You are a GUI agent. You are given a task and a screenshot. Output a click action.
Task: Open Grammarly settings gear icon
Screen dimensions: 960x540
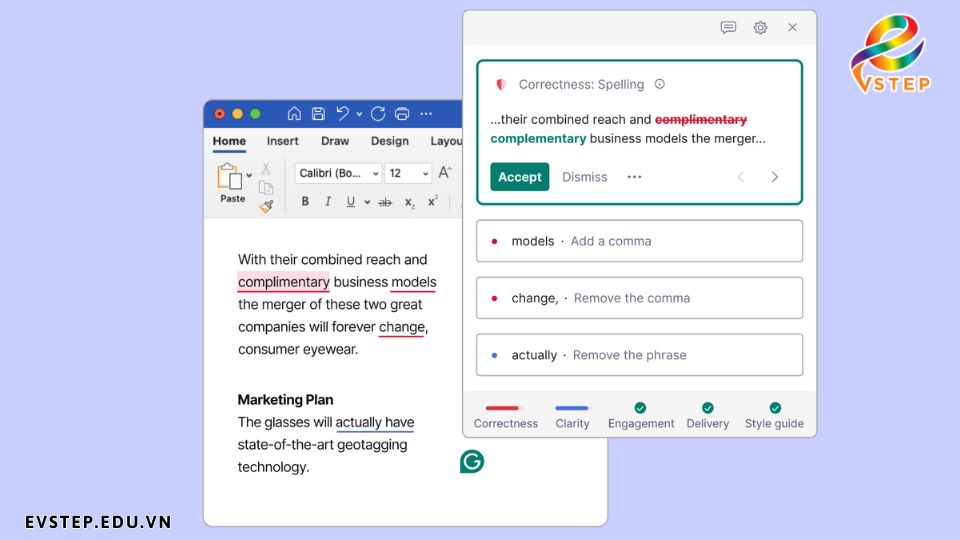point(760,28)
